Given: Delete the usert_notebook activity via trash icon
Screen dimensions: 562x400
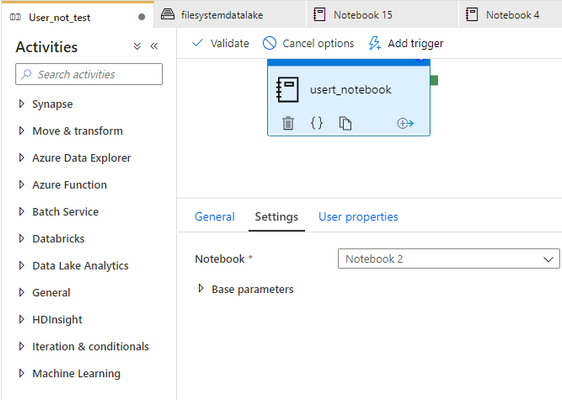Looking at the screenshot, I should tap(288, 123).
